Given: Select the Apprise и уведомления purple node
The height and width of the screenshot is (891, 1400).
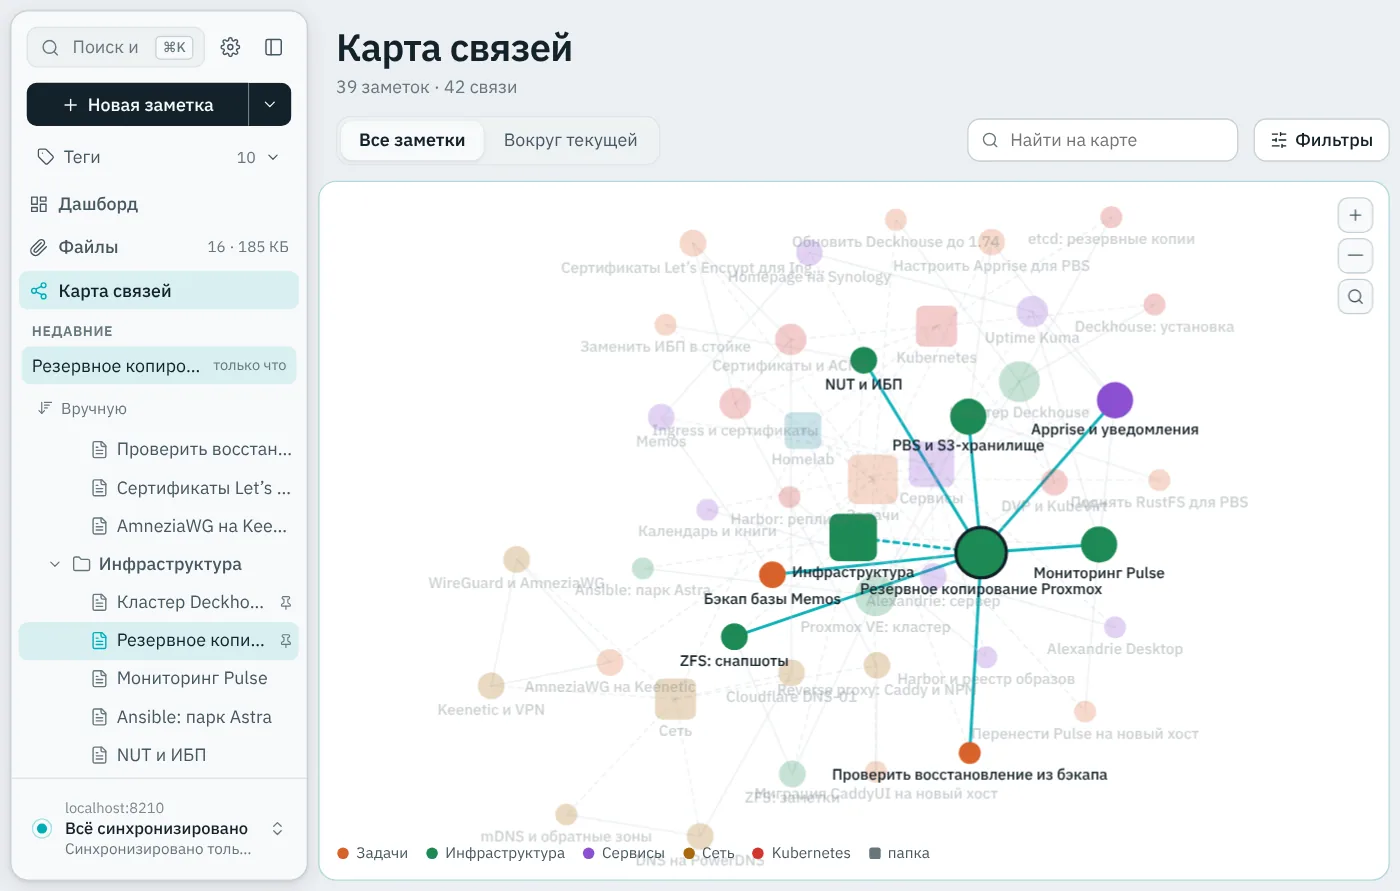Looking at the screenshot, I should coord(1115,400).
